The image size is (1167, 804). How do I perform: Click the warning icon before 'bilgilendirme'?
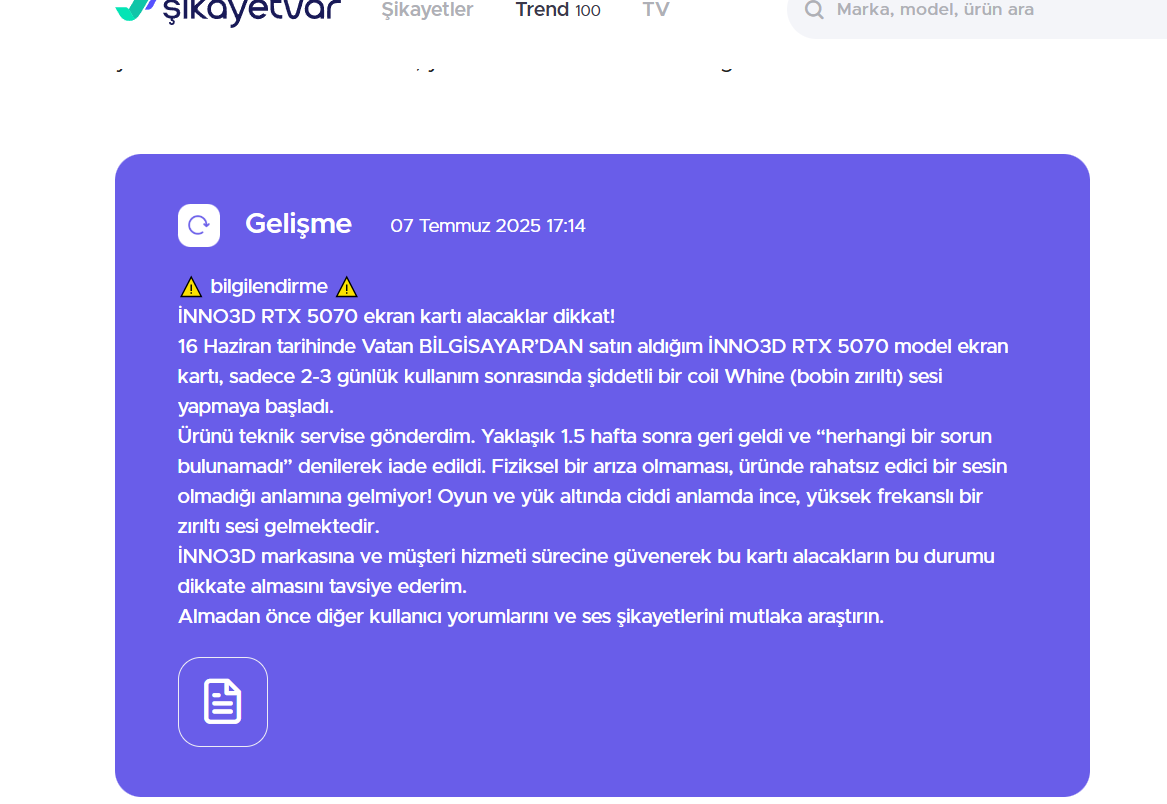pos(191,287)
